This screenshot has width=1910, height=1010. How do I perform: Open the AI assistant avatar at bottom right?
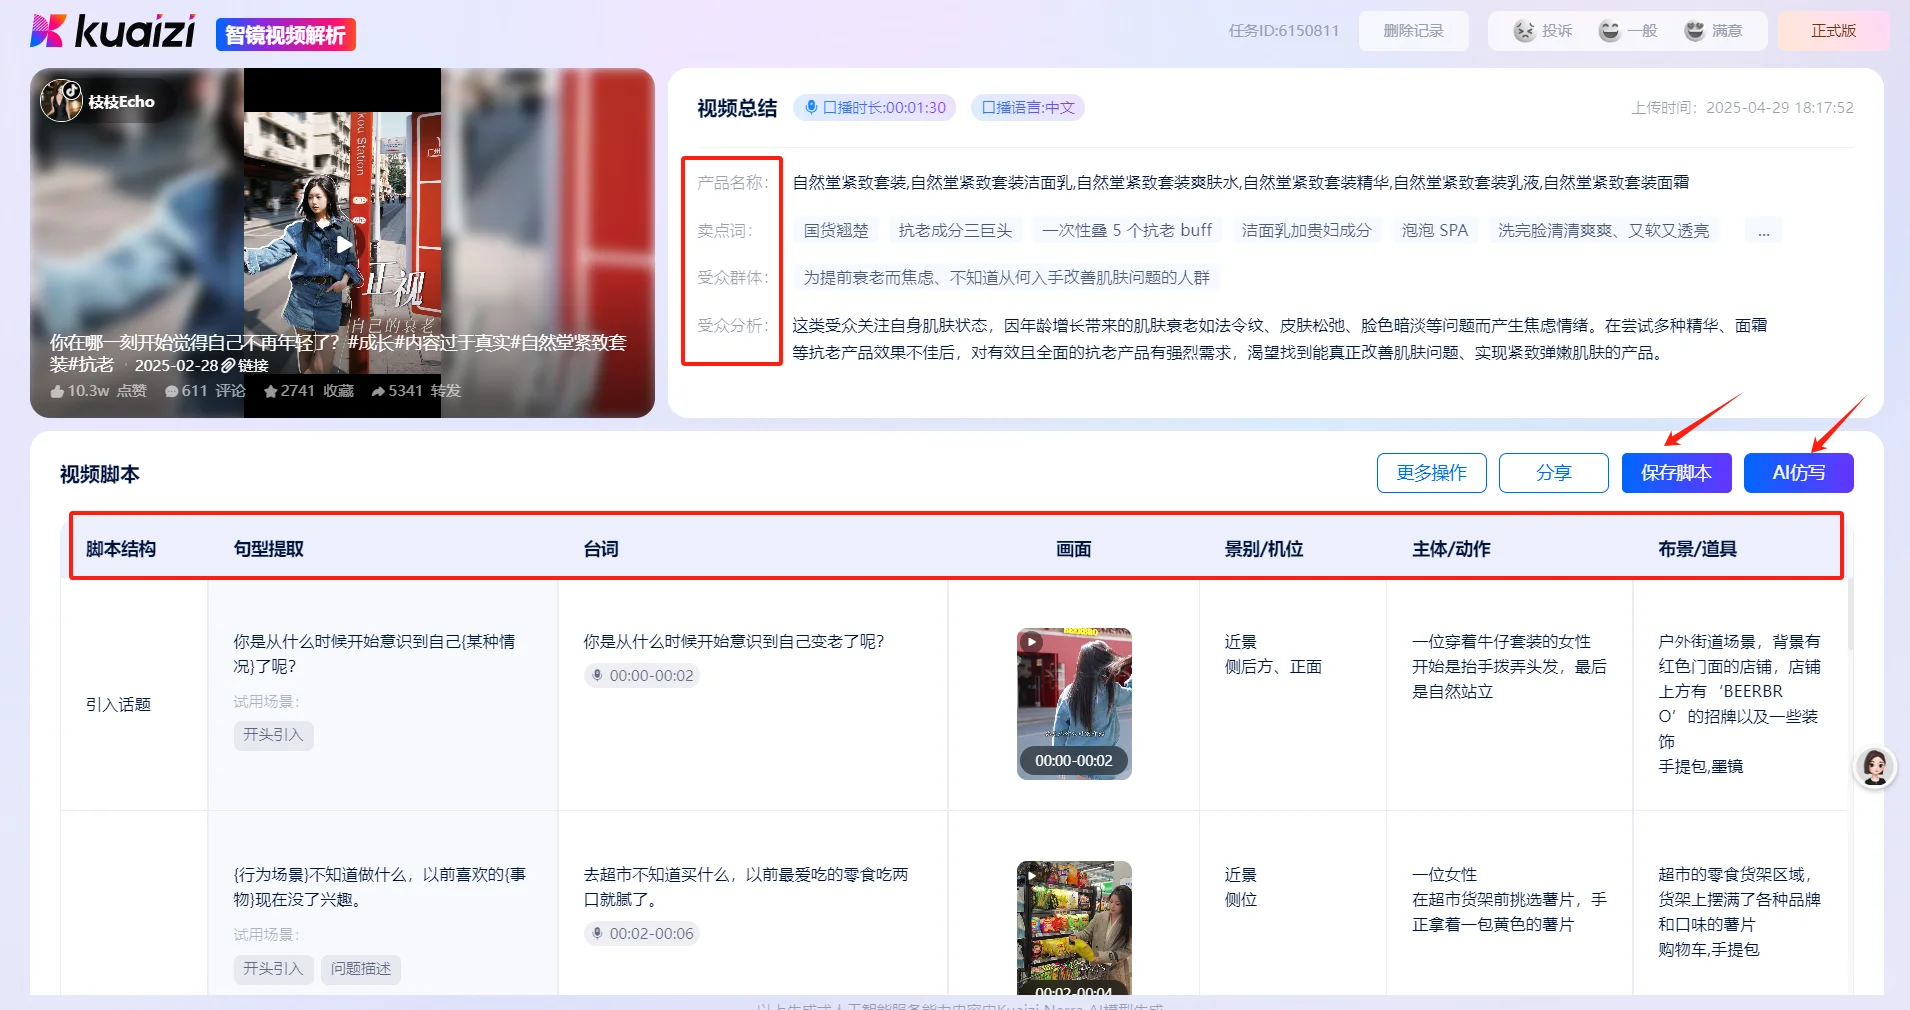pyautogui.click(x=1876, y=768)
